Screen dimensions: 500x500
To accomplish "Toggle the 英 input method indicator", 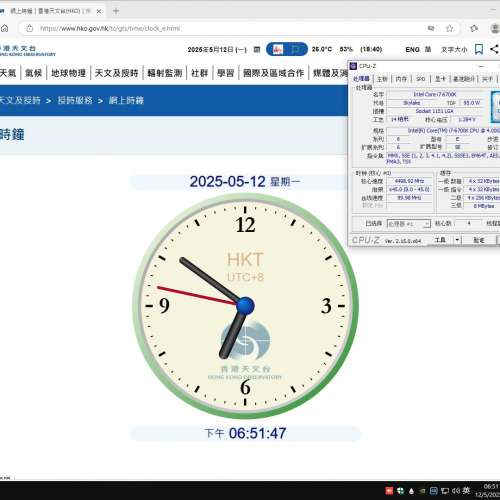I will pyautogui.click(x=466, y=490).
